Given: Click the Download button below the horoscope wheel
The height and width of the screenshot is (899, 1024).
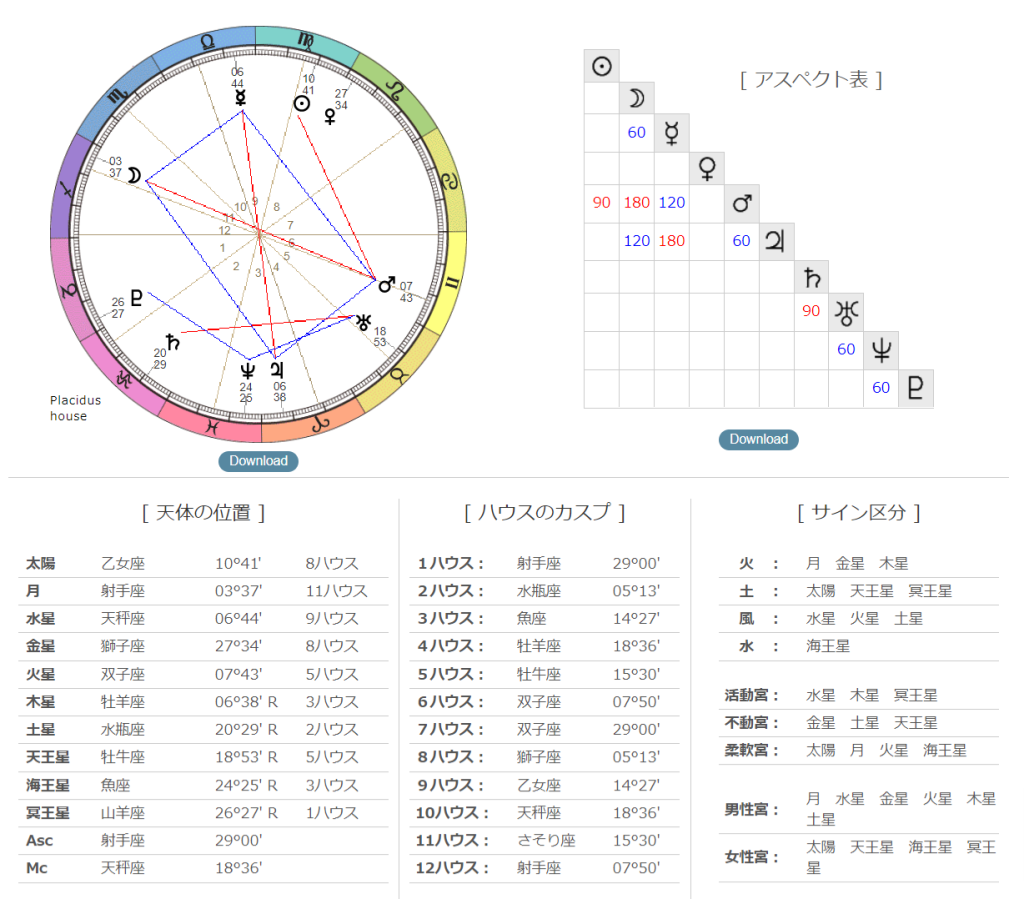Looking at the screenshot, I should (x=258, y=461).
